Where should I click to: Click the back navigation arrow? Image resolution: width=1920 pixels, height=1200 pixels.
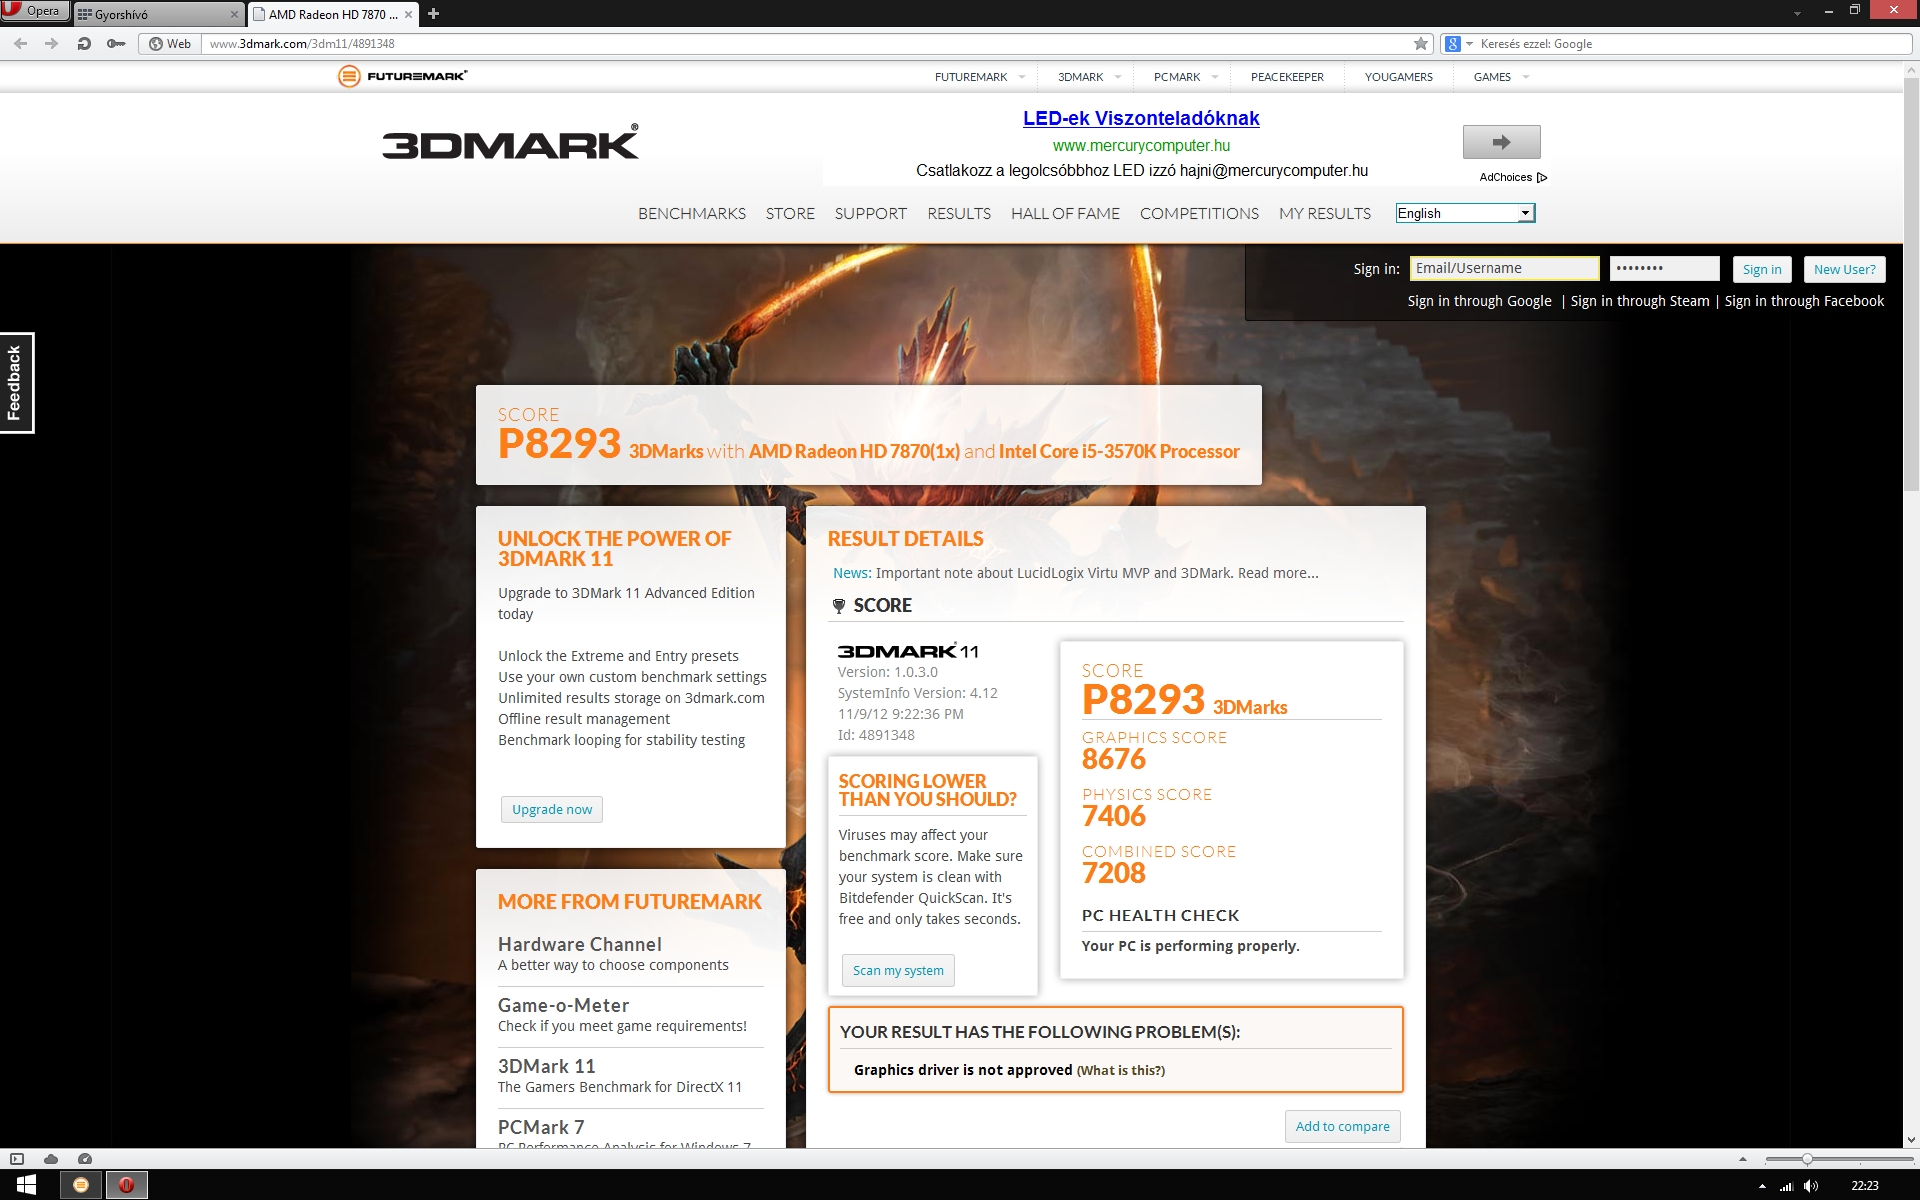pyautogui.click(x=21, y=44)
